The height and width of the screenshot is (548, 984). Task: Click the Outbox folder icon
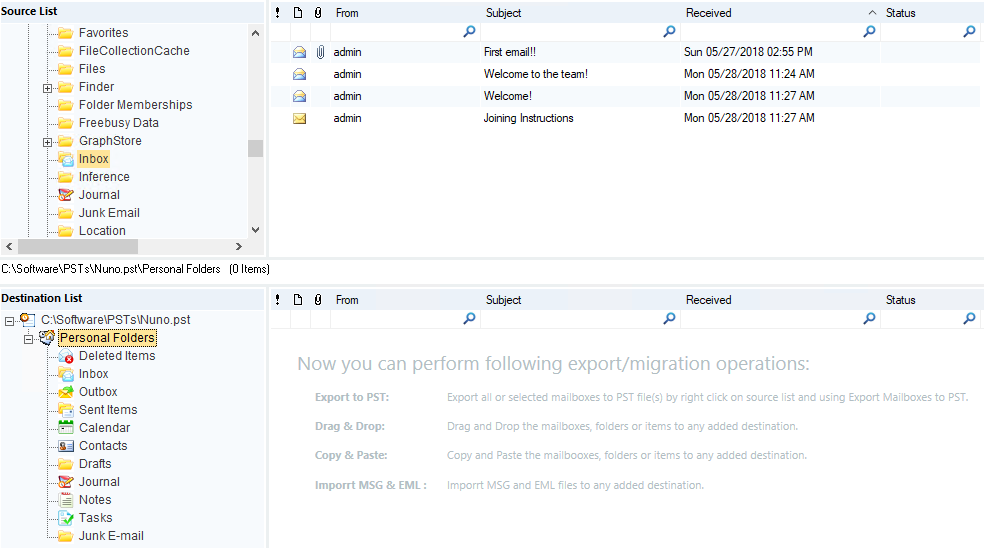[x=66, y=392]
